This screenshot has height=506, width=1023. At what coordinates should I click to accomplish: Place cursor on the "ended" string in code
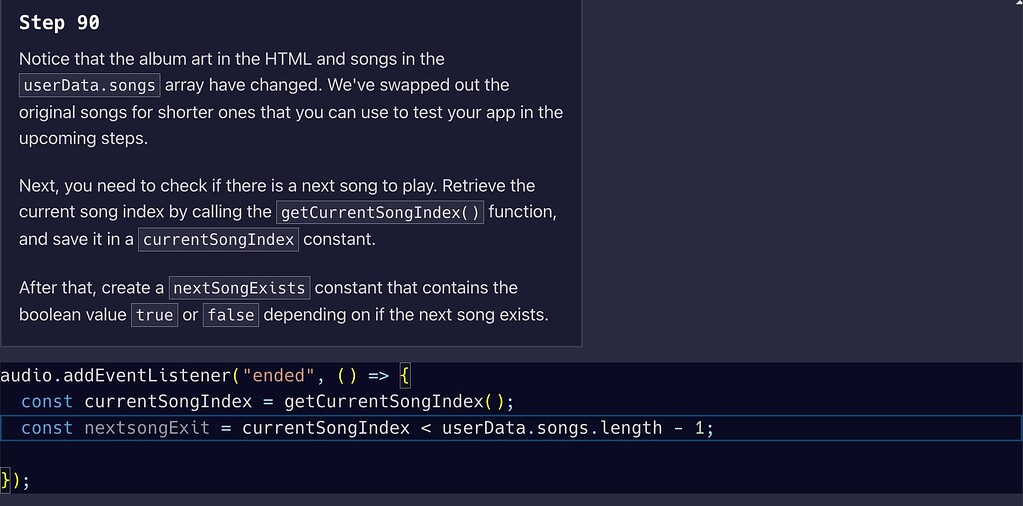279,376
